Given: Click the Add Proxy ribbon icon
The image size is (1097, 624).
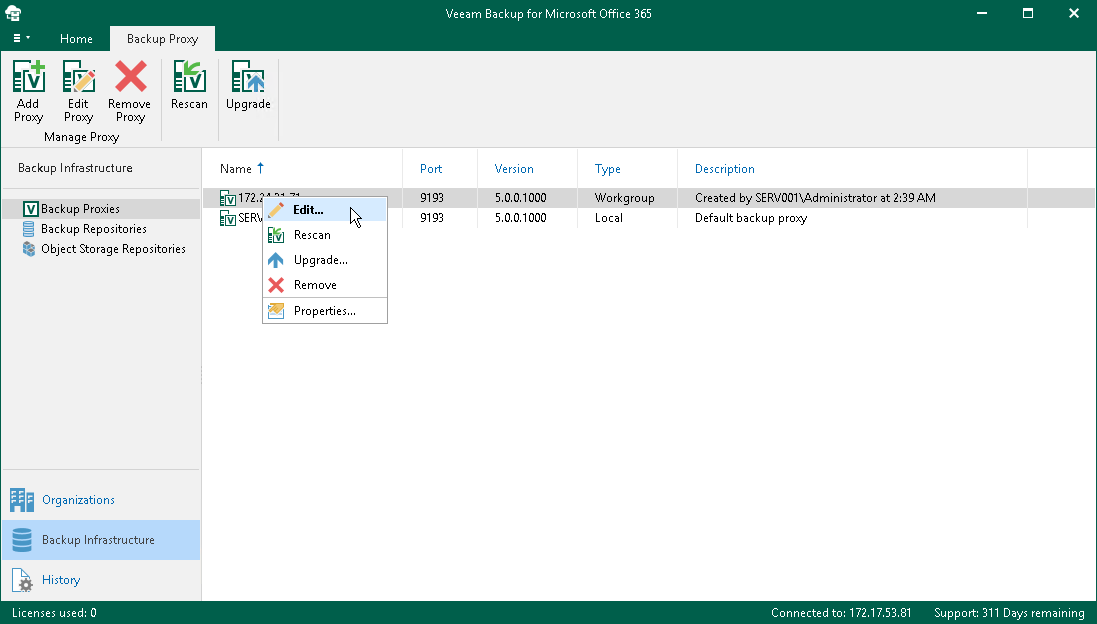Looking at the screenshot, I should (29, 76).
